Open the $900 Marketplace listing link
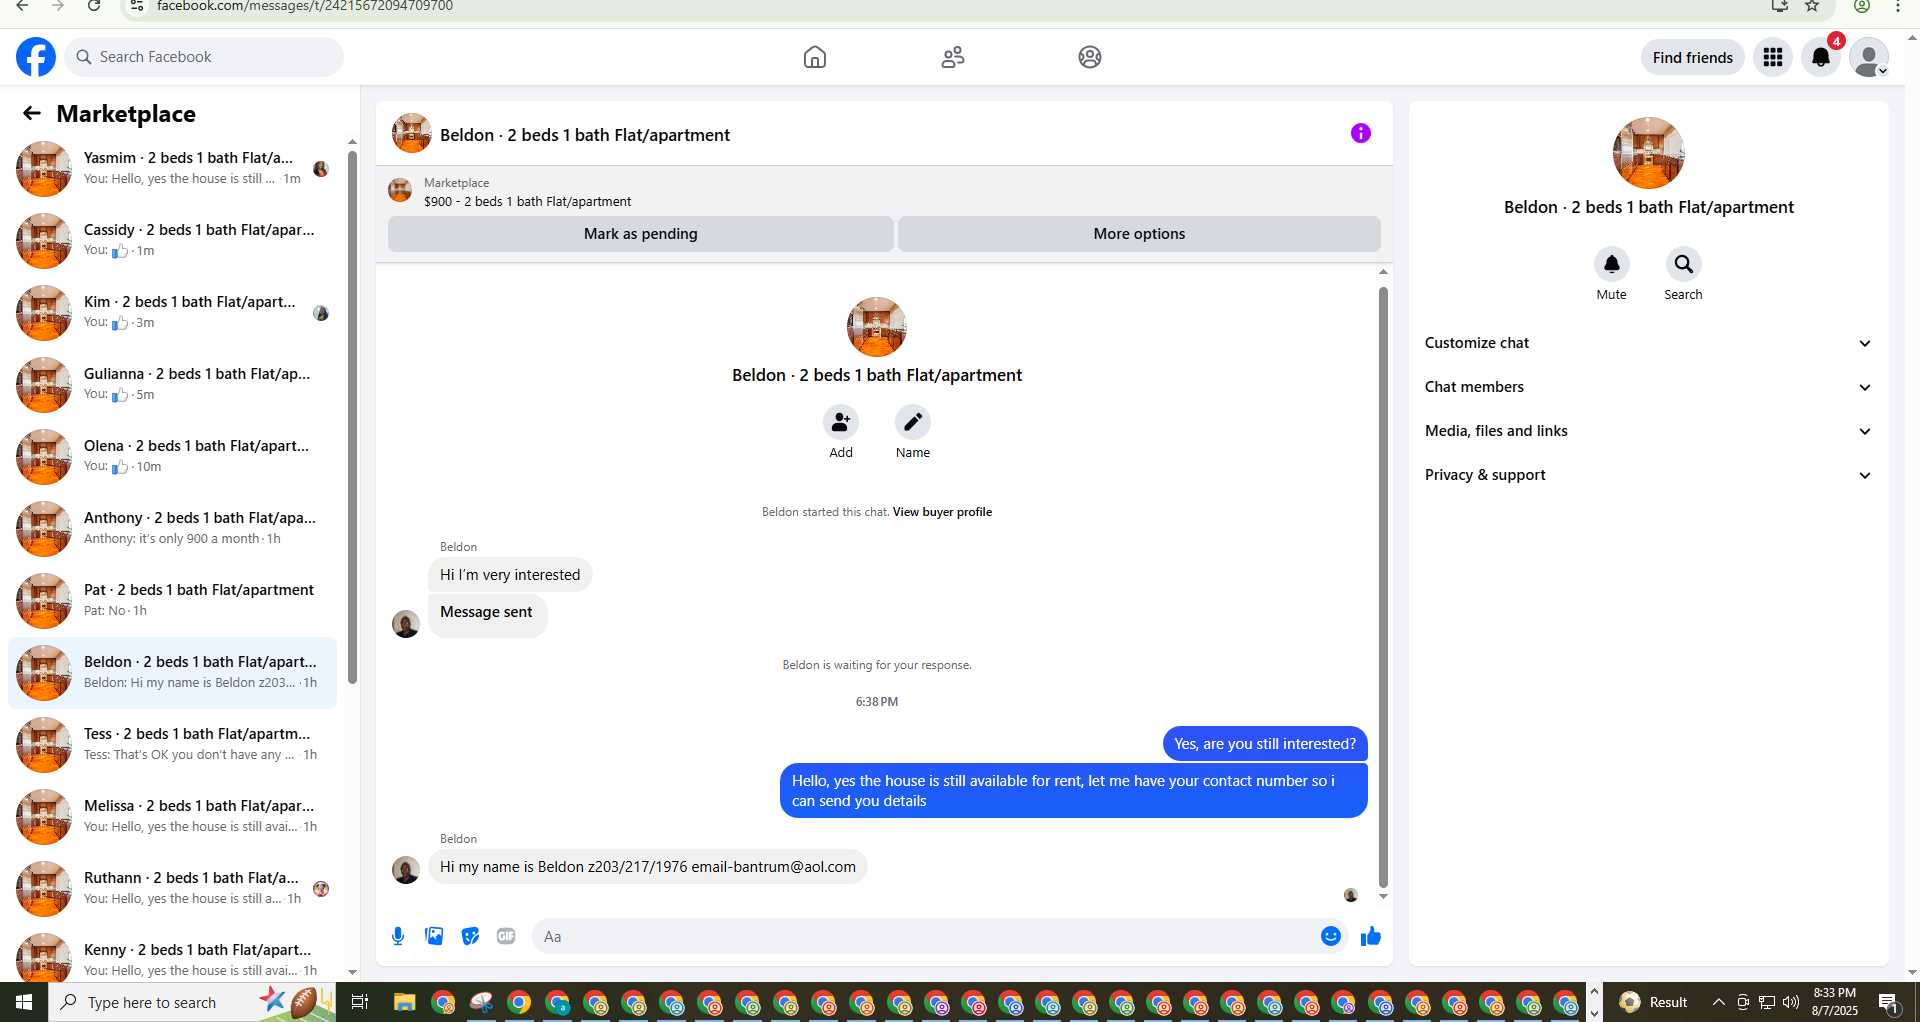 [527, 201]
